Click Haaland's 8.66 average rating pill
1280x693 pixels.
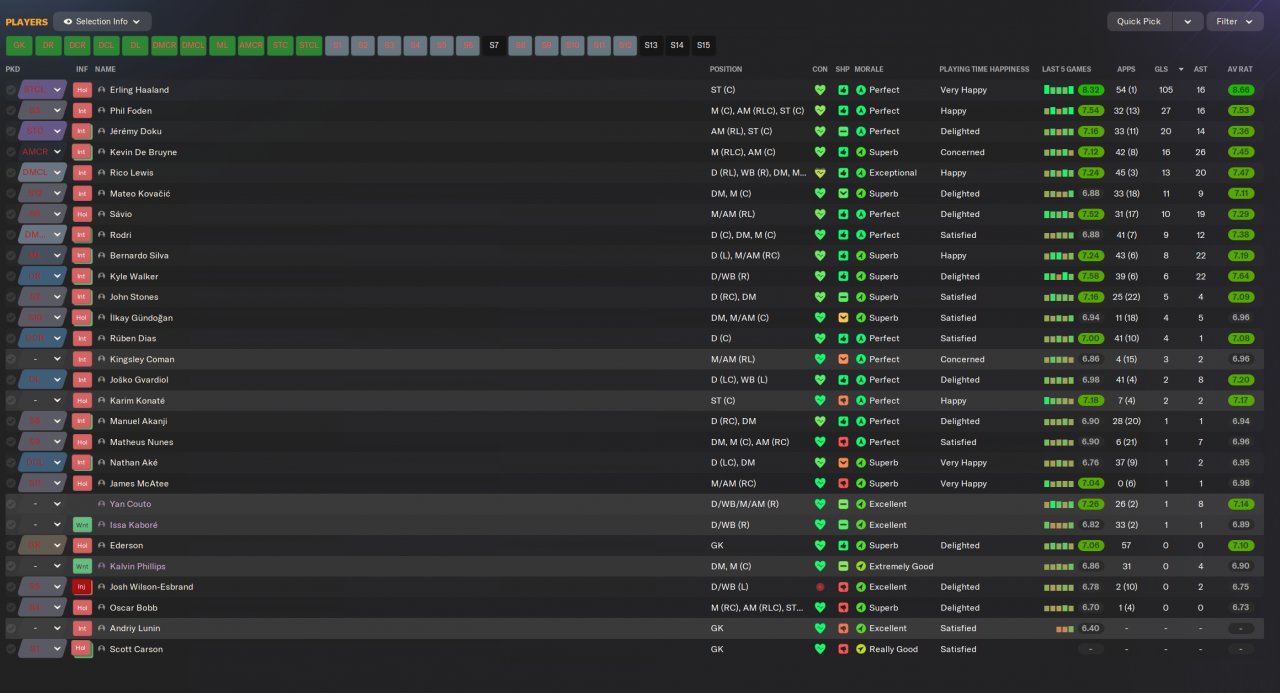1241,90
